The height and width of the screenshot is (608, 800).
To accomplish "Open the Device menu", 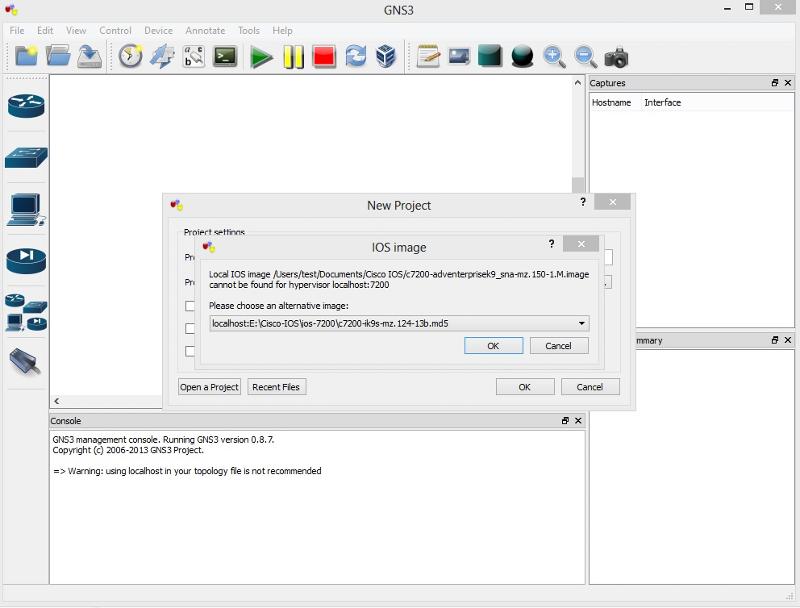I will tap(158, 31).
